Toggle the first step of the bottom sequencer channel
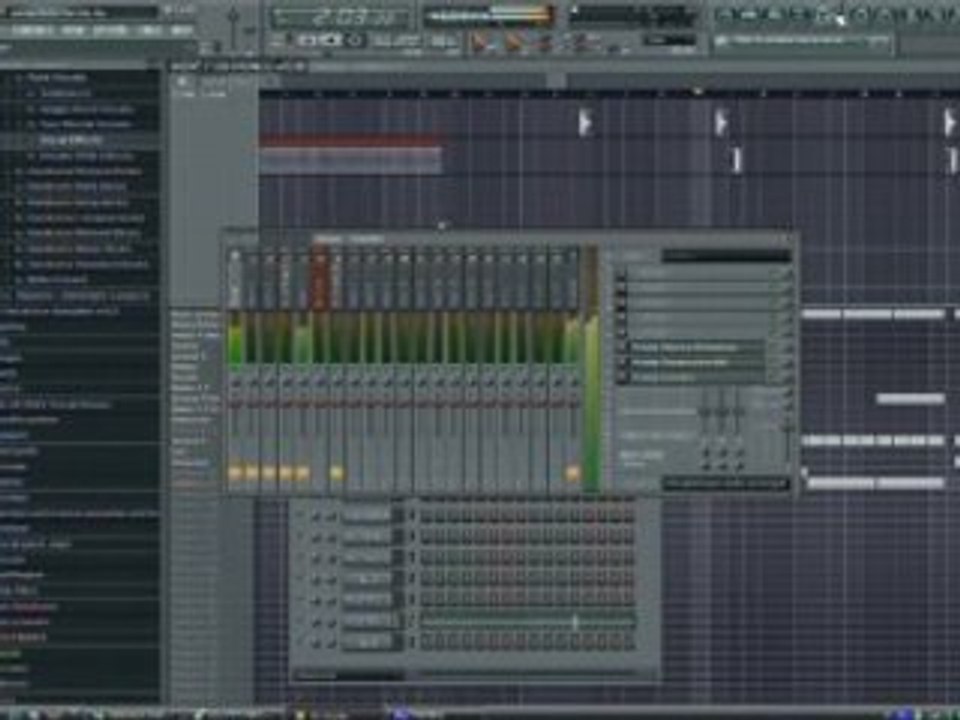 426,642
